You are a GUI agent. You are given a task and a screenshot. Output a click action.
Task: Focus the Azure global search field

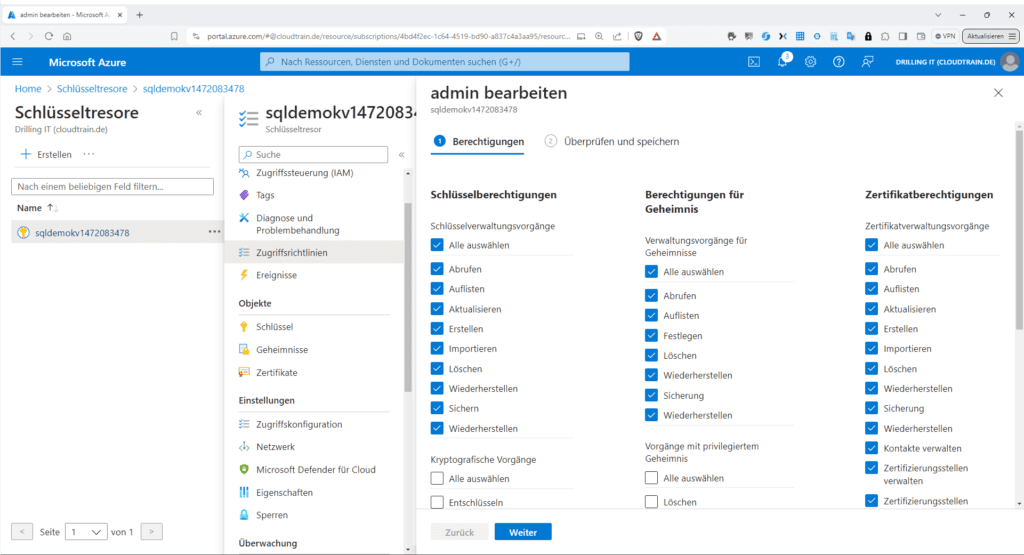(x=445, y=62)
